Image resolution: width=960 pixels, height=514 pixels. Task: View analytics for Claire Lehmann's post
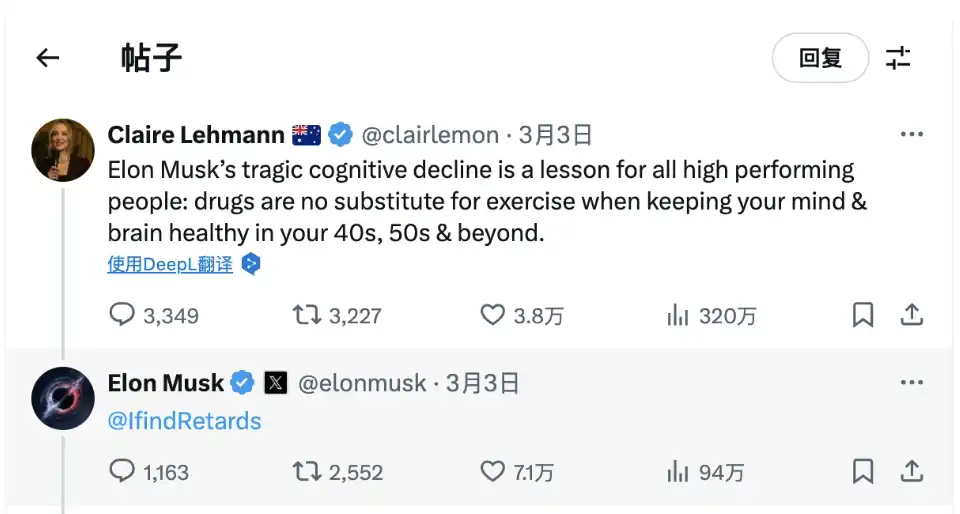click(678, 316)
